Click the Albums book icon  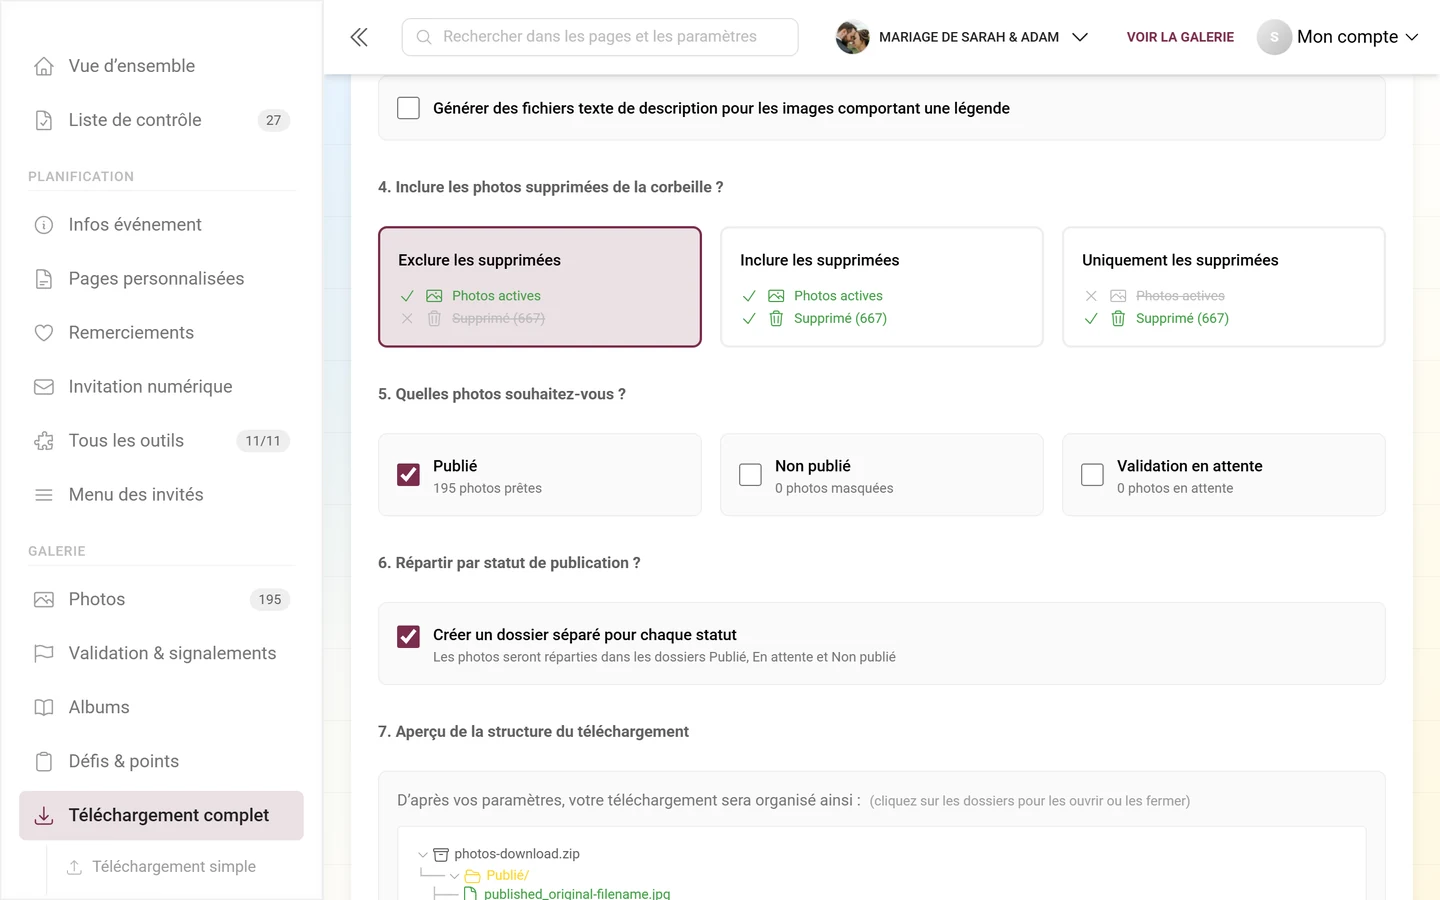click(44, 708)
